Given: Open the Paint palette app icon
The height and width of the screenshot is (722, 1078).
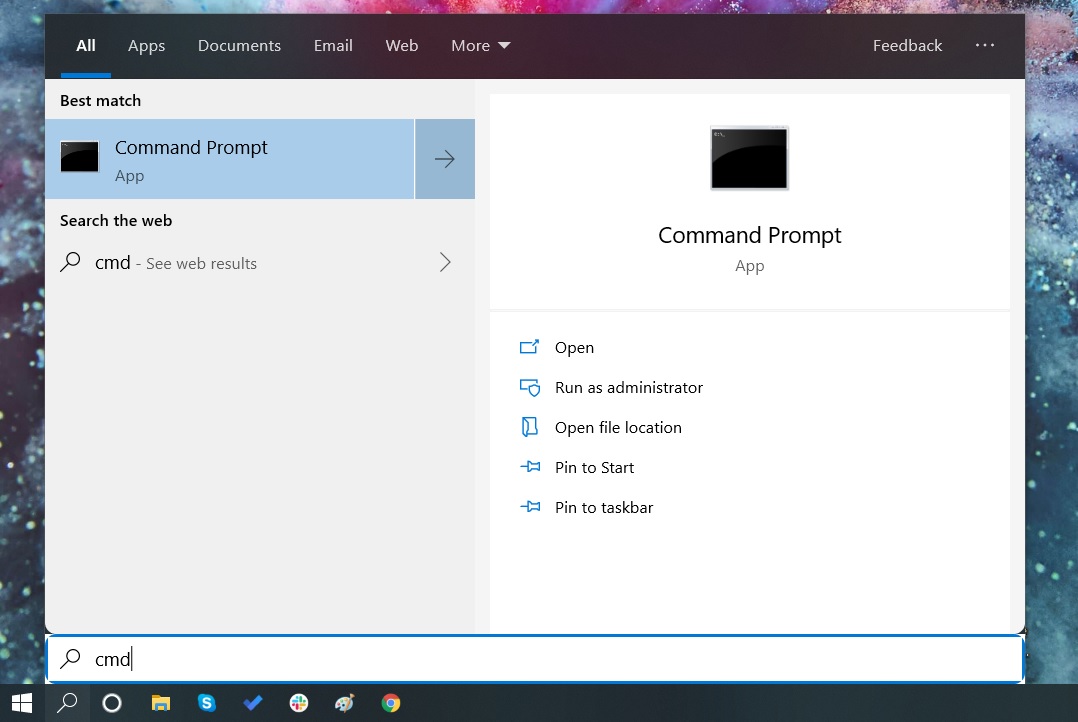Looking at the screenshot, I should (x=345, y=703).
